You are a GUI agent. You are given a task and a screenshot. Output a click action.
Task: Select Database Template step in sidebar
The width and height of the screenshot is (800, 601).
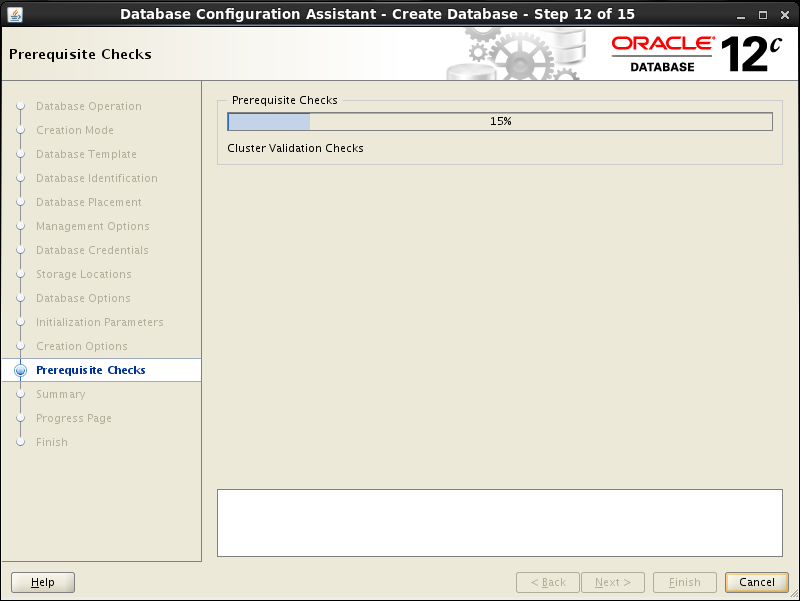86,154
